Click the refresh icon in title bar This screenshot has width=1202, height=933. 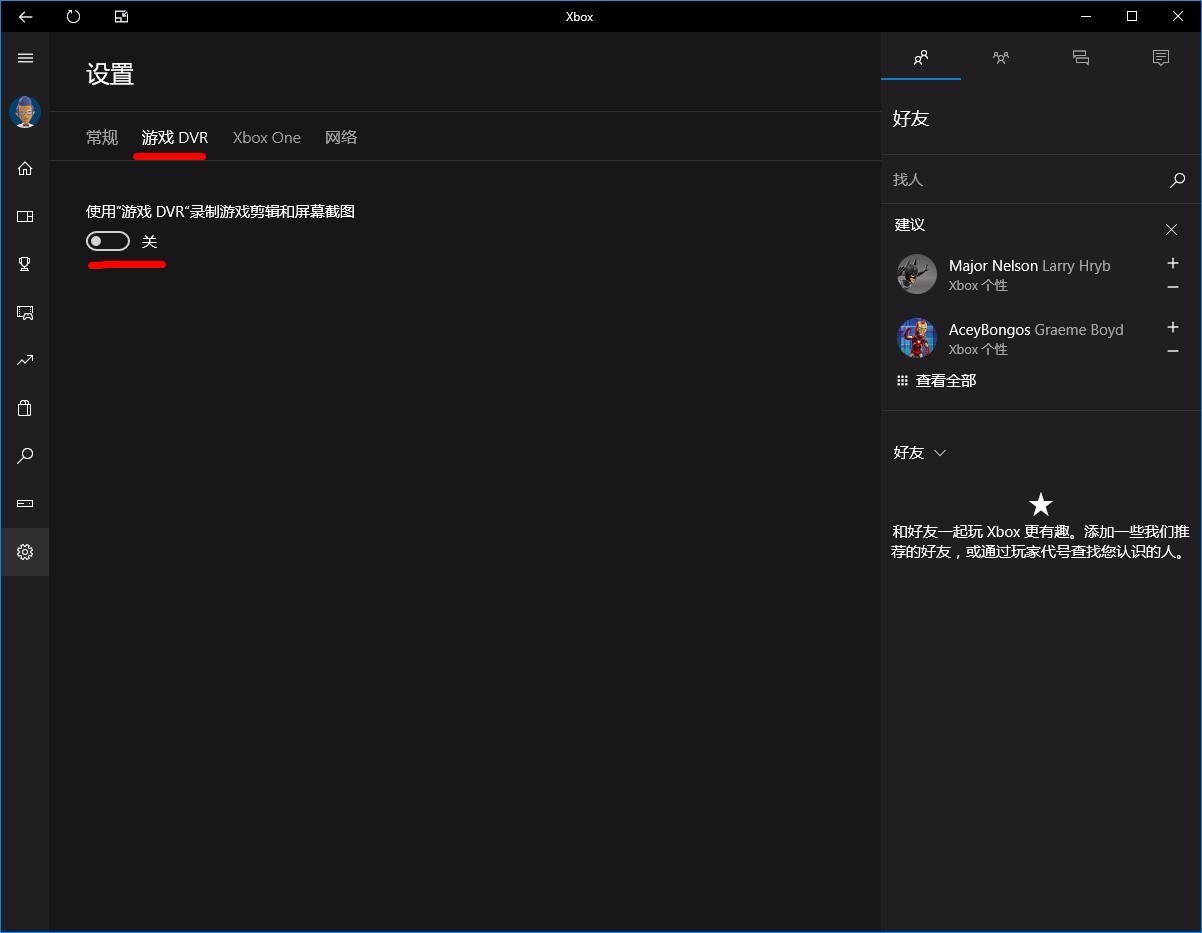tap(73, 16)
